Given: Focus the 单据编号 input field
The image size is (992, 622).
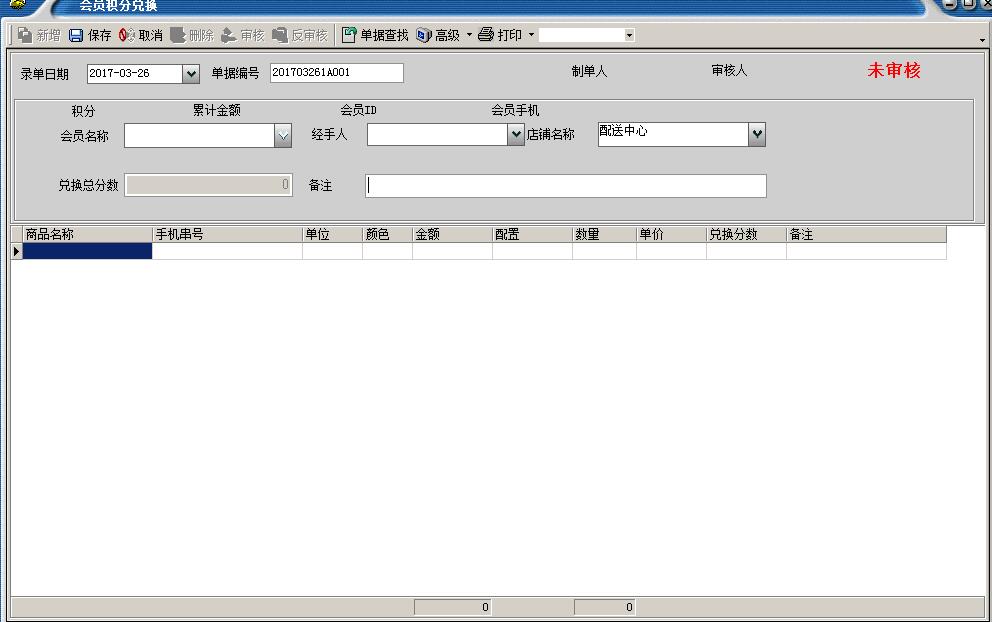Looking at the screenshot, I should 337,73.
